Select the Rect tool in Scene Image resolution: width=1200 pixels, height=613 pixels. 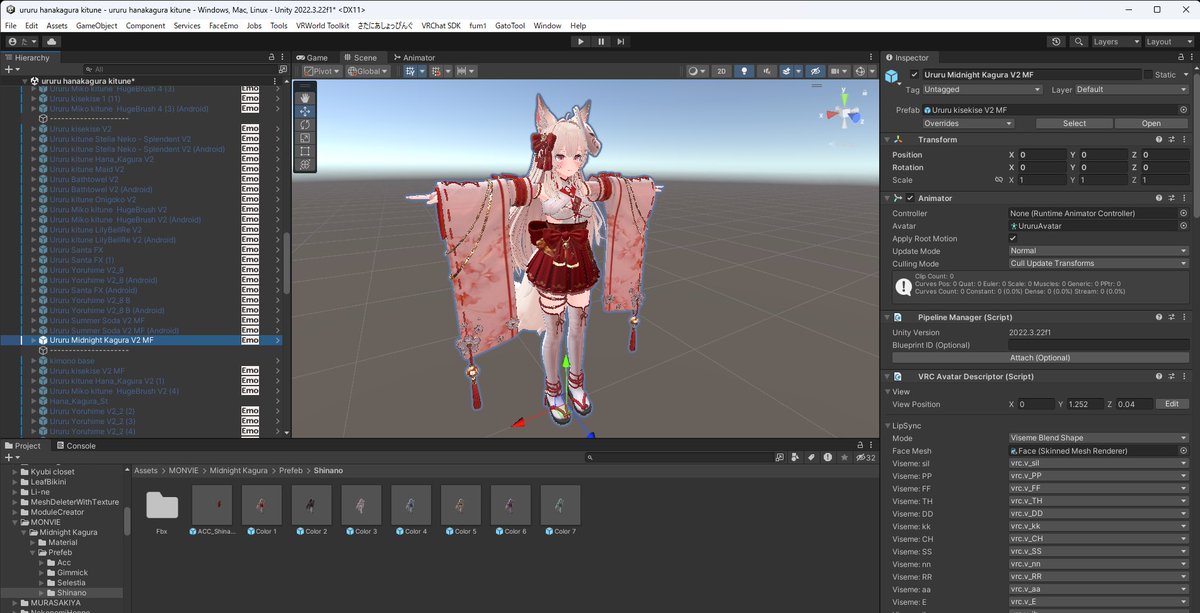point(305,151)
